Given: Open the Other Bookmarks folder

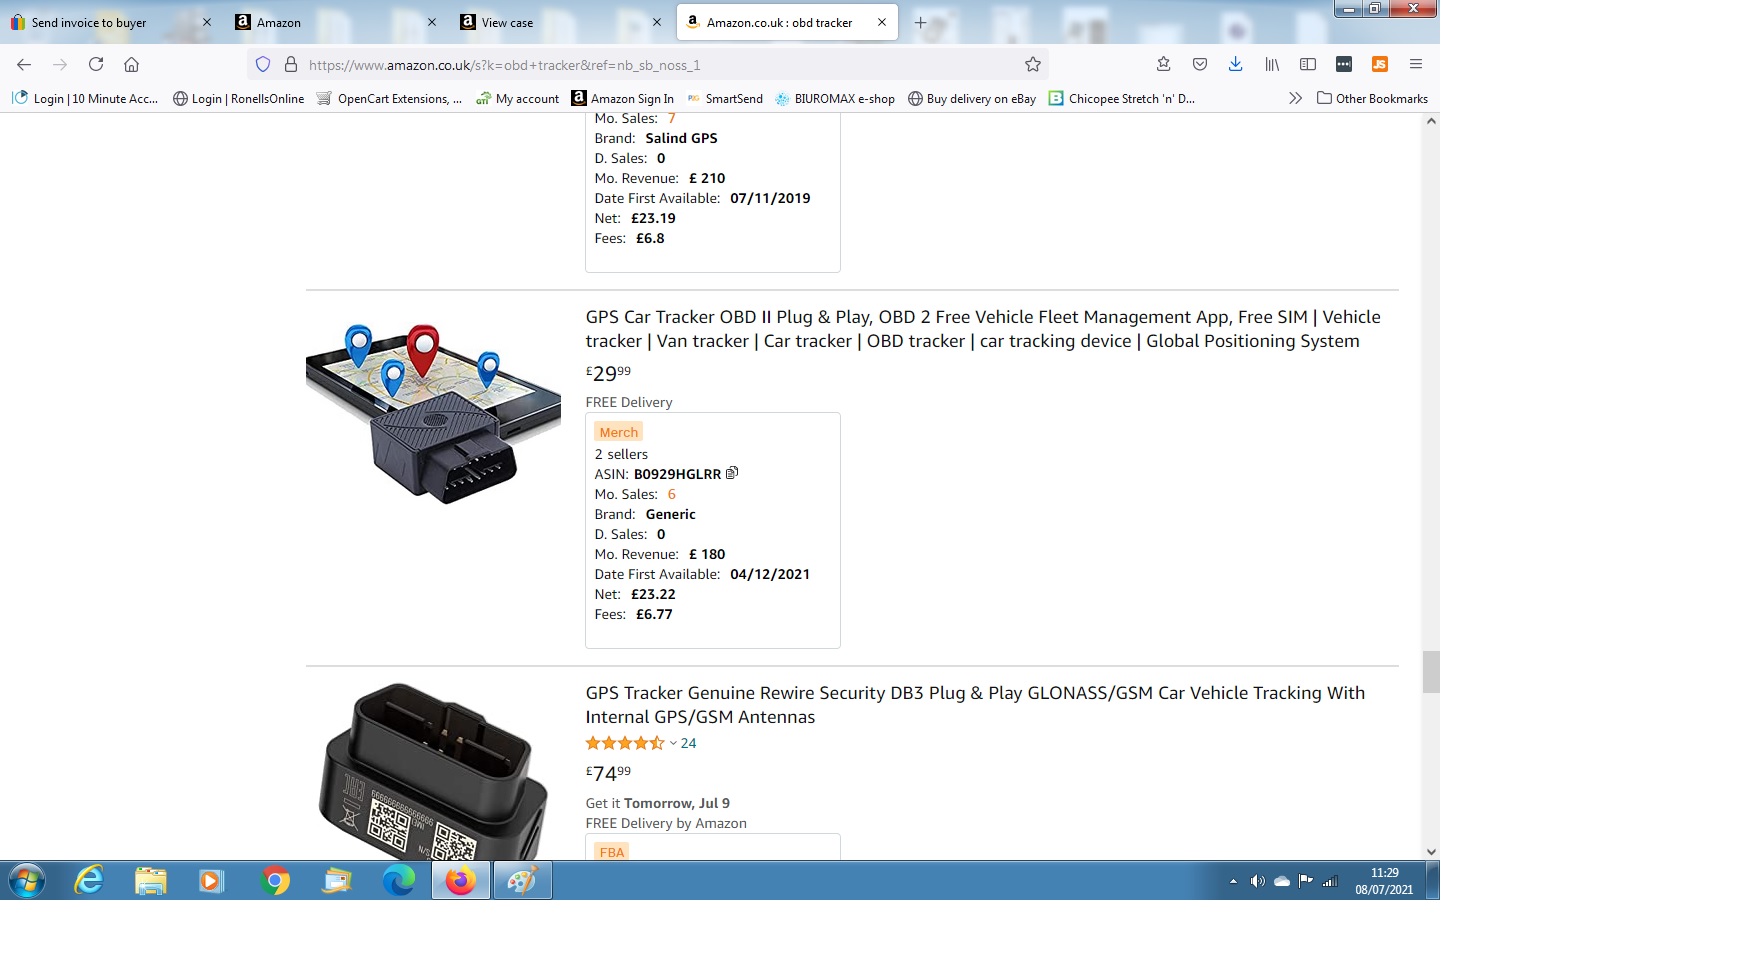Looking at the screenshot, I should pos(1372,98).
